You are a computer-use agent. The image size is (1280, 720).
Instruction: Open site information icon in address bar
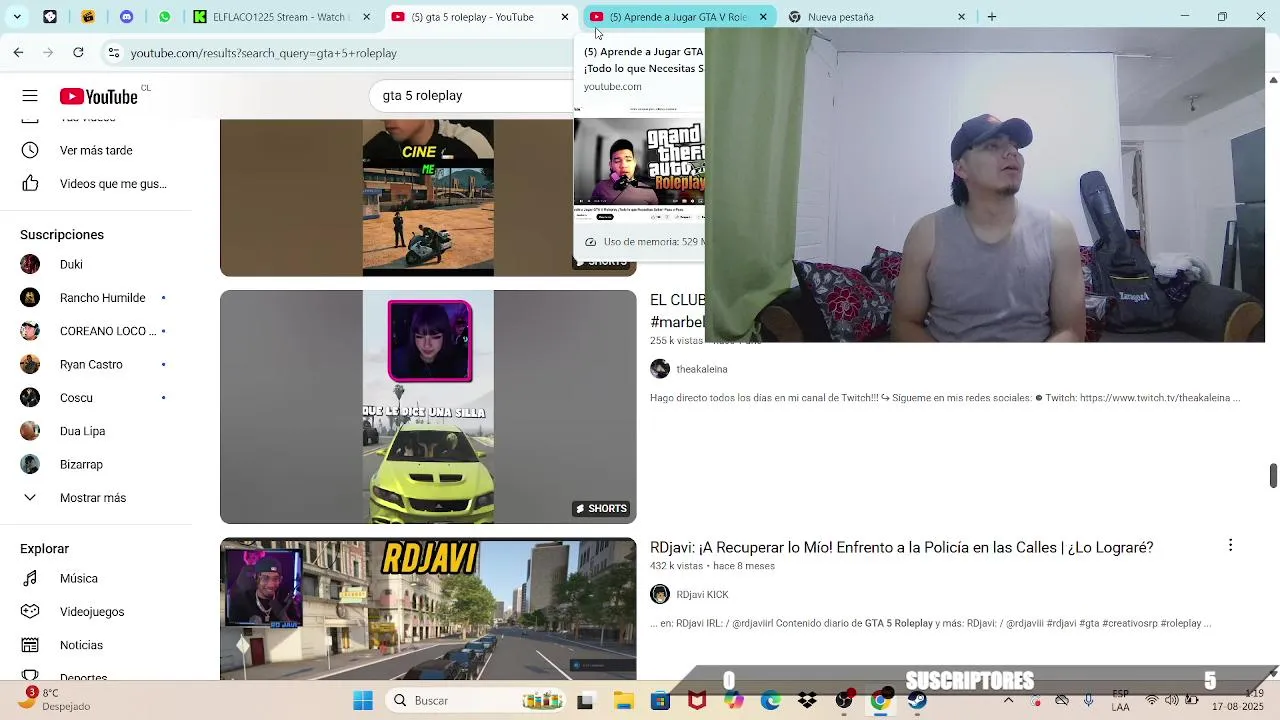coord(114,53)
